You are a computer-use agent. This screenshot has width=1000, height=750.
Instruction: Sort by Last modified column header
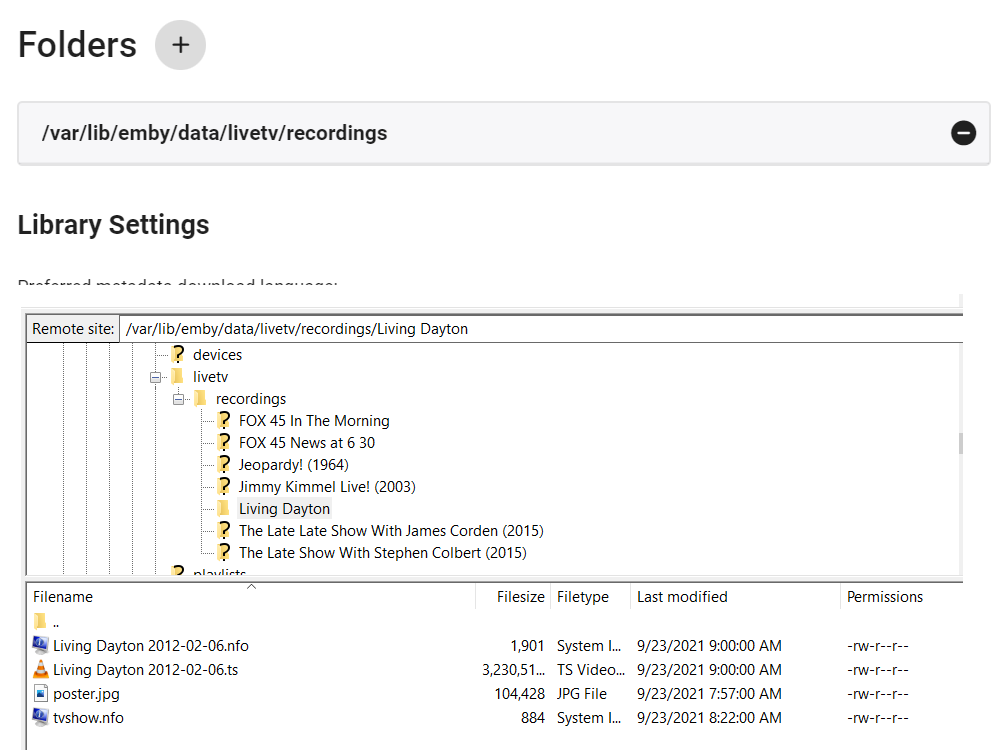pos(682,597)
